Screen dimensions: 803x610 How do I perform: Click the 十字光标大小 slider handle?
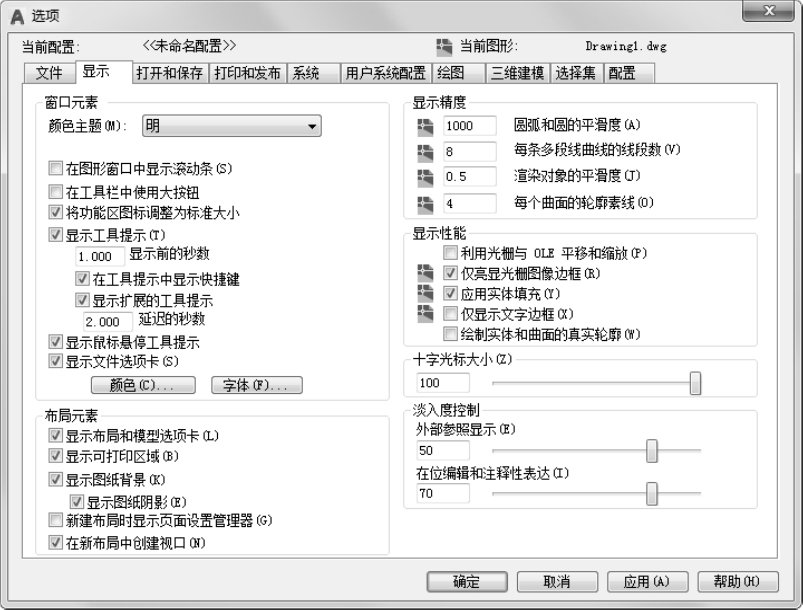click(x=695, y=383)
